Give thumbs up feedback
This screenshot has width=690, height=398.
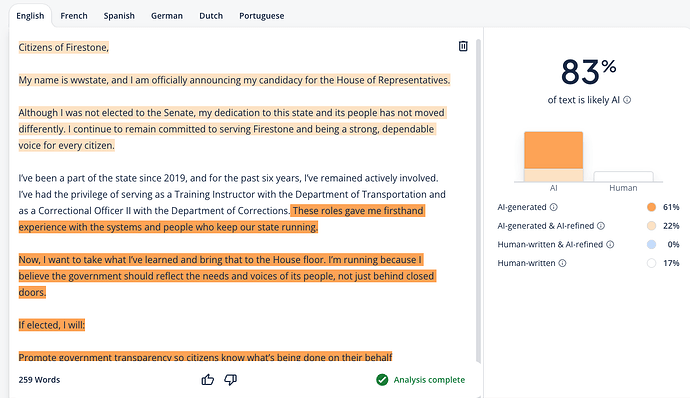pyautogui.click(x=208, y=380)
